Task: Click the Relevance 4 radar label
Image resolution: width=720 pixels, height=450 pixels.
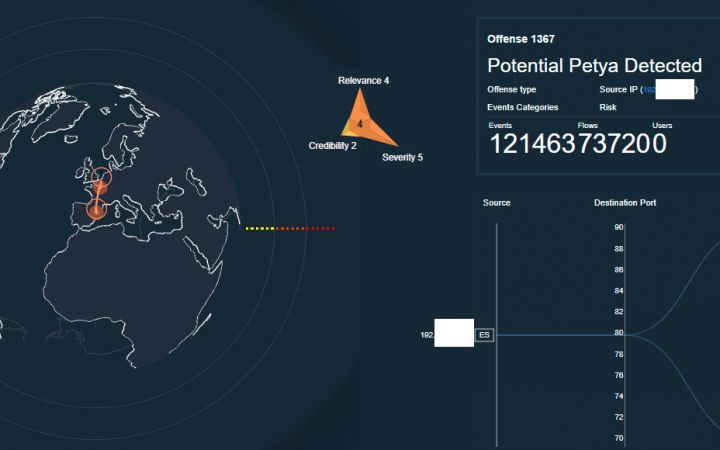Action: (x=363, y=80)
